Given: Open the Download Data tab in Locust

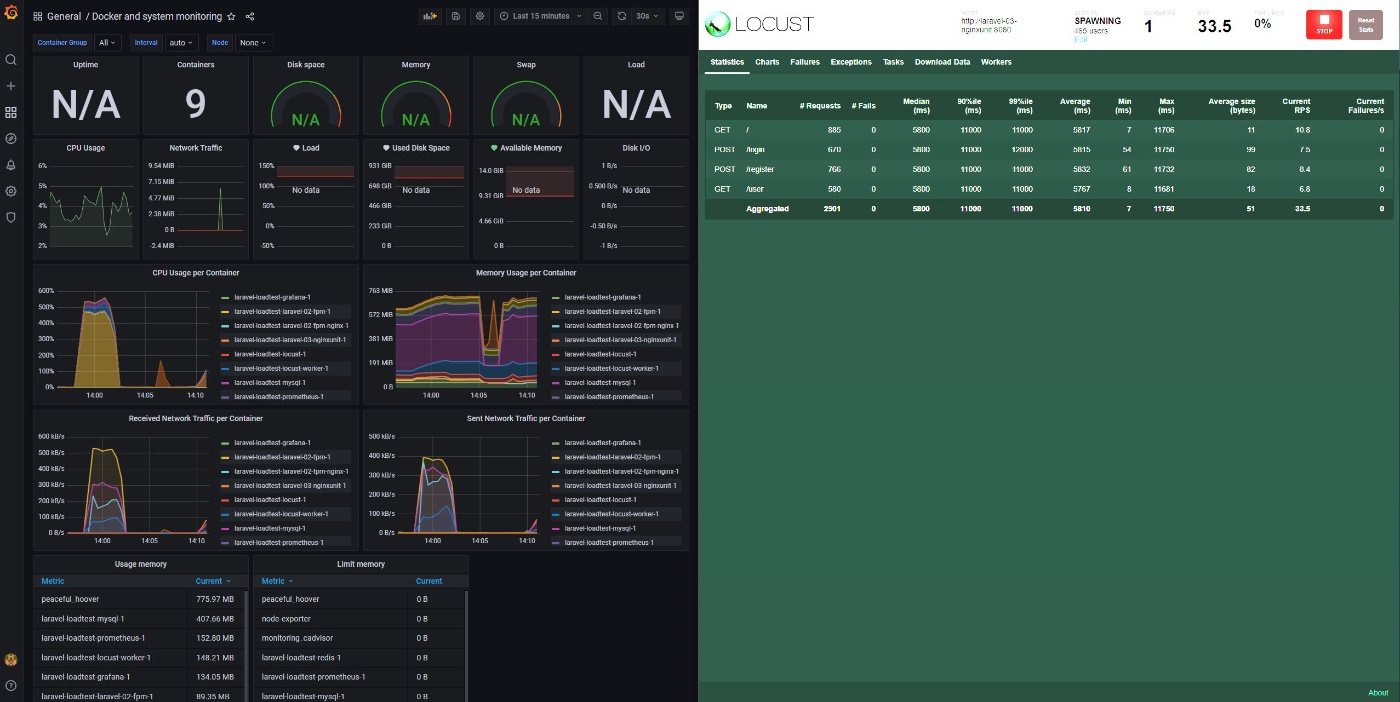Looking at the screenshot, I should tap(942, 62).
